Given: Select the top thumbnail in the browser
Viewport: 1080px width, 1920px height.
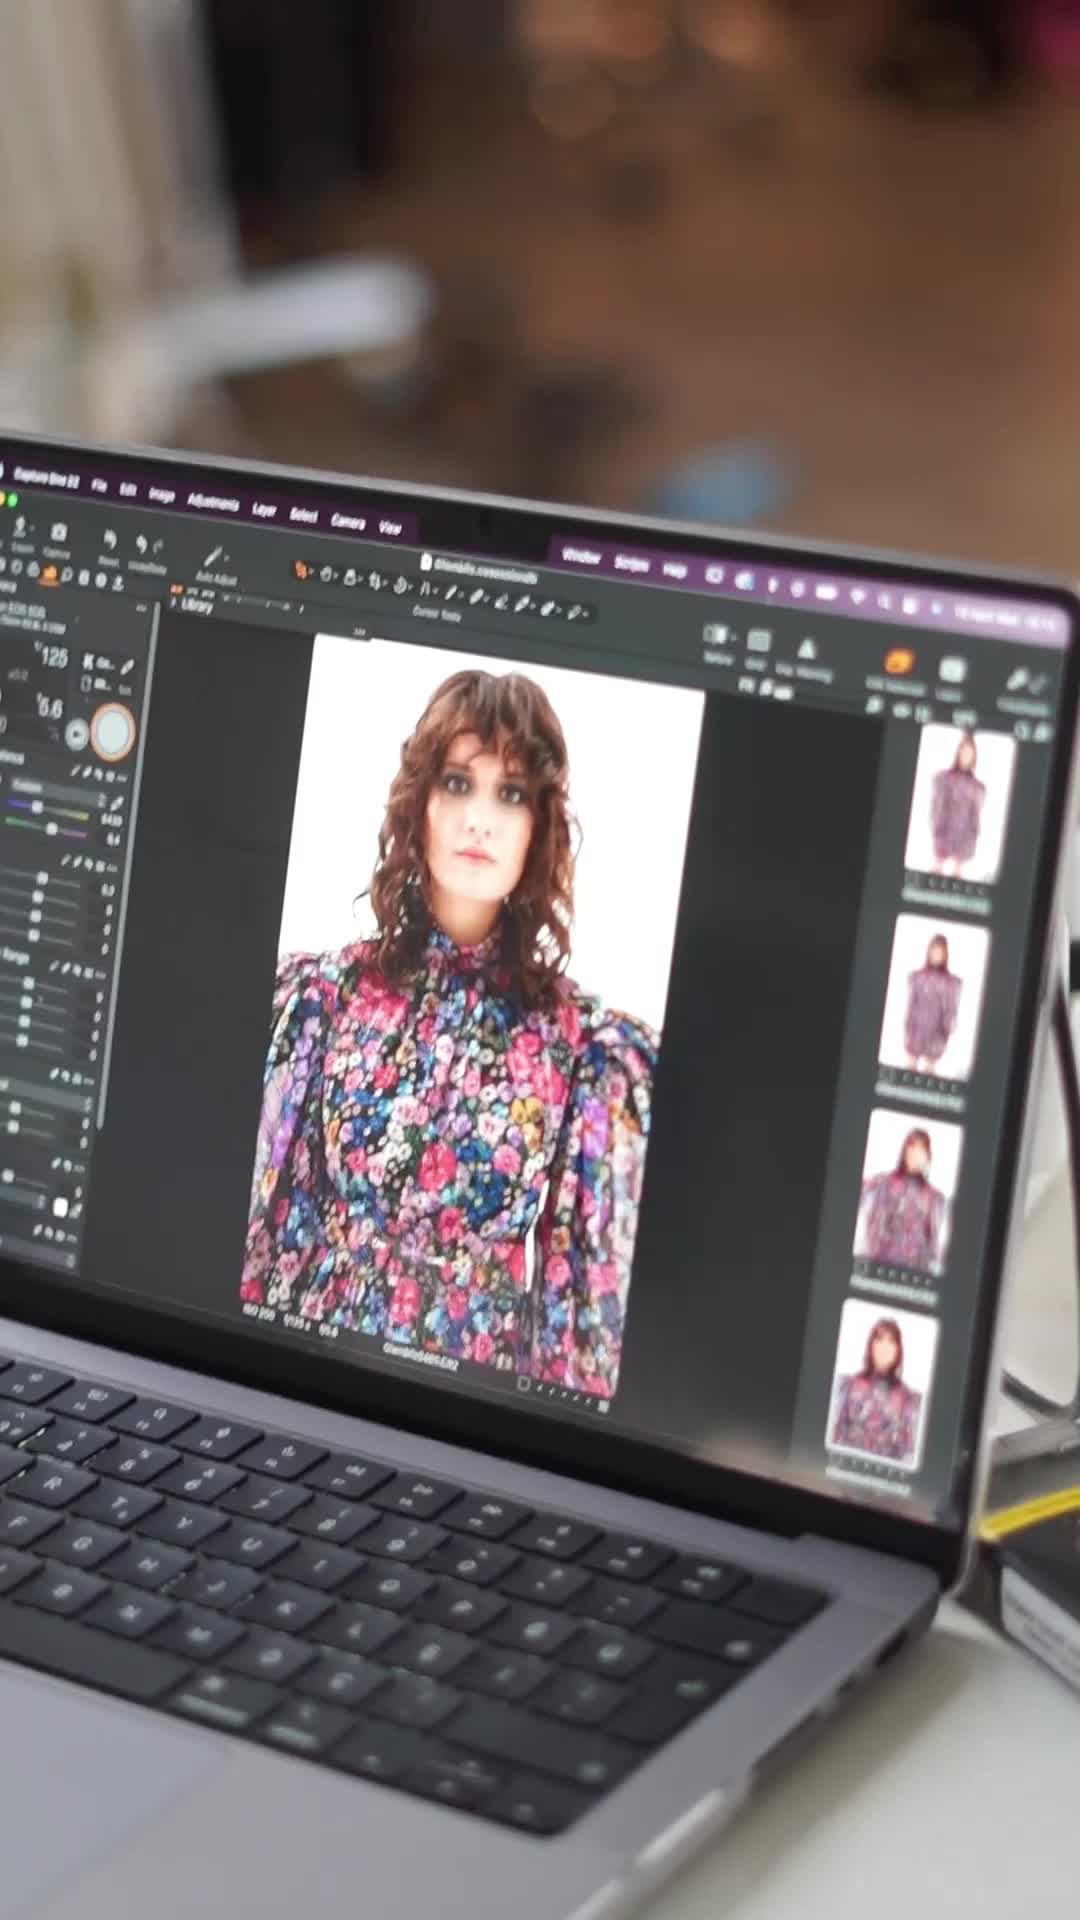Looking at the screenshot, I should 957,802.
